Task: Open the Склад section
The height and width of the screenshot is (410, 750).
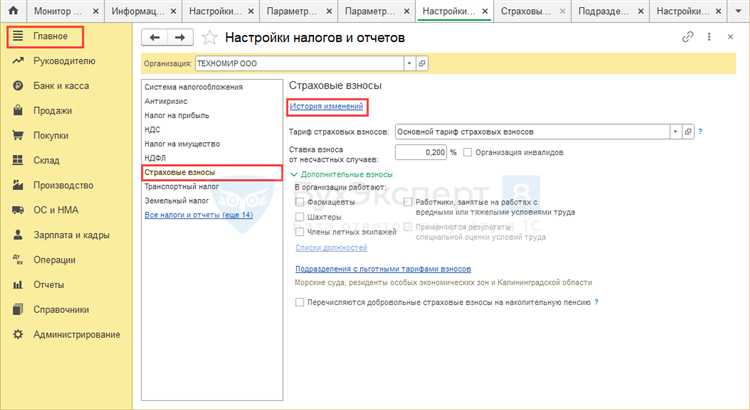Action: pyautogui.click(x=46, y=160)
